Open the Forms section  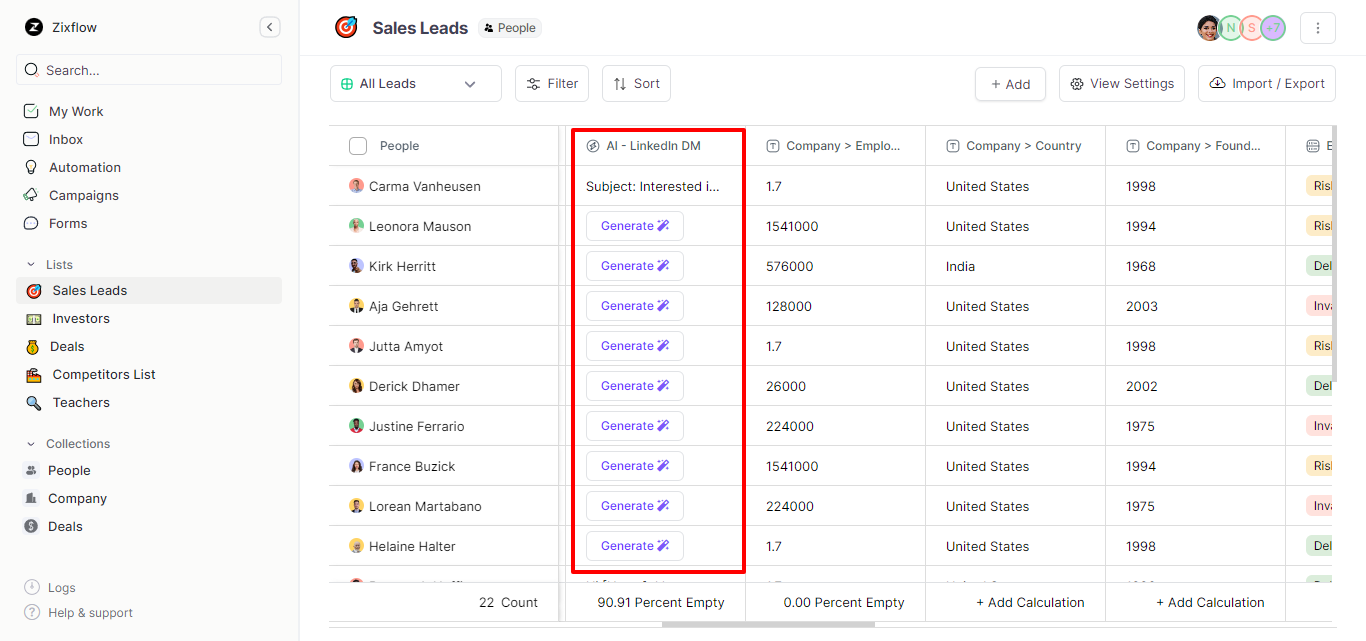(68, 223)
